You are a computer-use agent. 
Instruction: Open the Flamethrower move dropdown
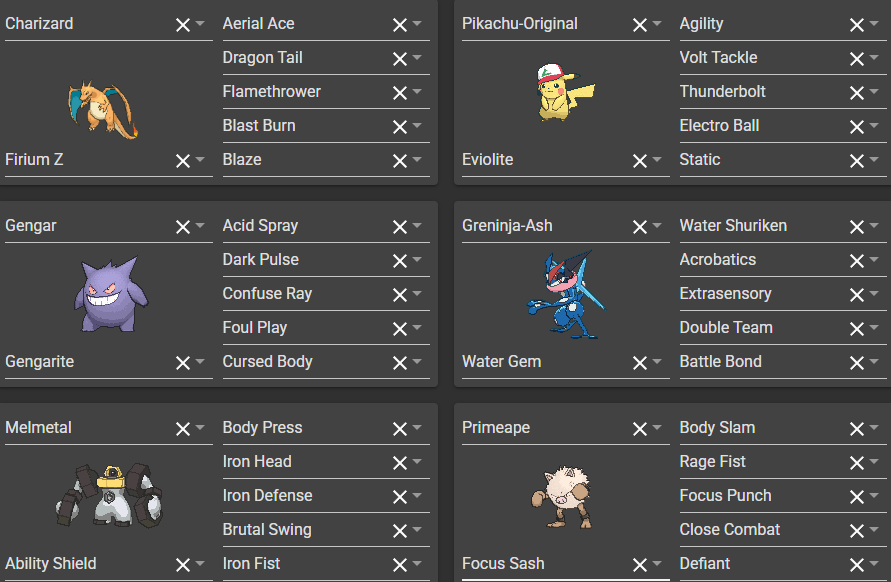click(x=417, y=93)
